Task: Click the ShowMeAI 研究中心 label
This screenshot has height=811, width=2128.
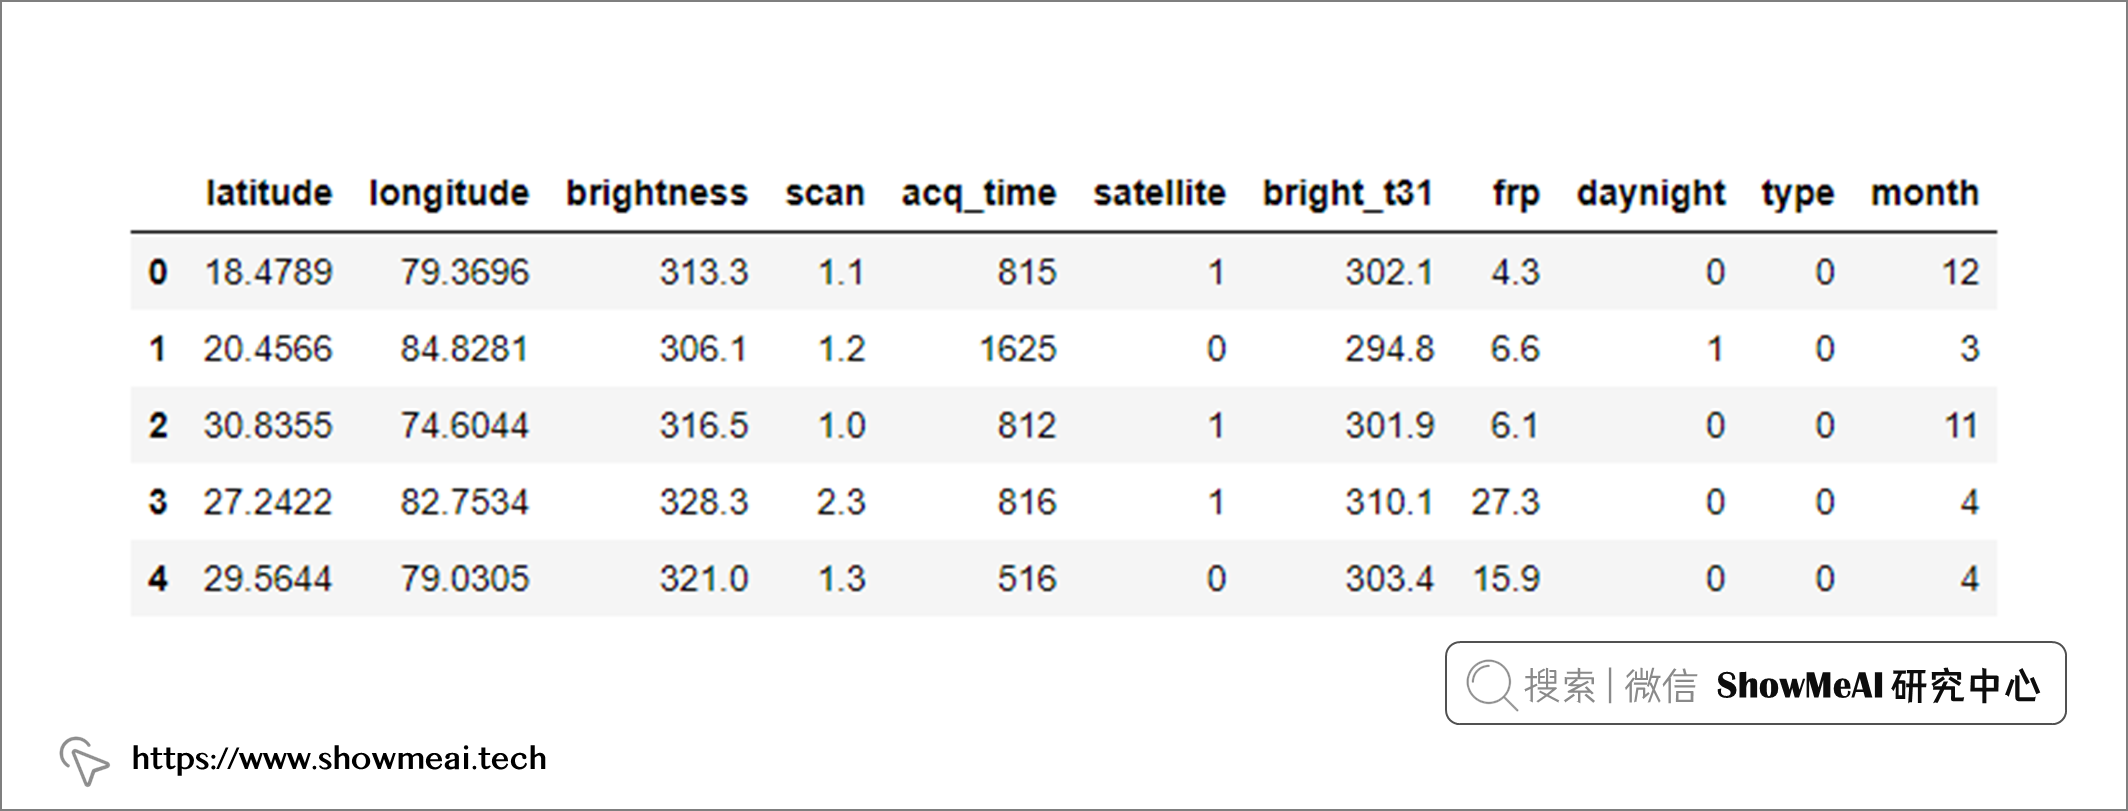Action: click(1878, 686)
